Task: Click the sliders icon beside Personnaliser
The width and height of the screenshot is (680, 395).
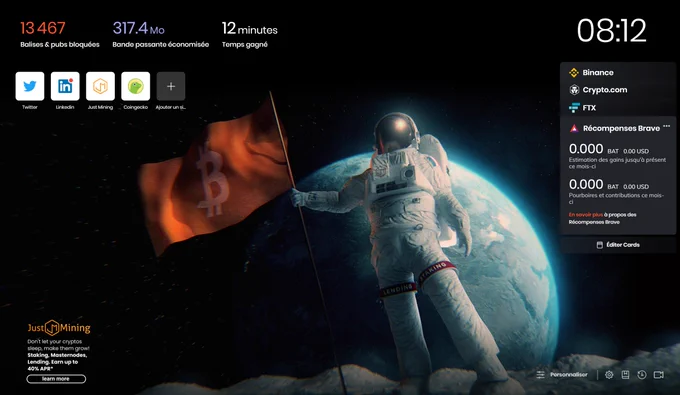Action: click(540, 375)
